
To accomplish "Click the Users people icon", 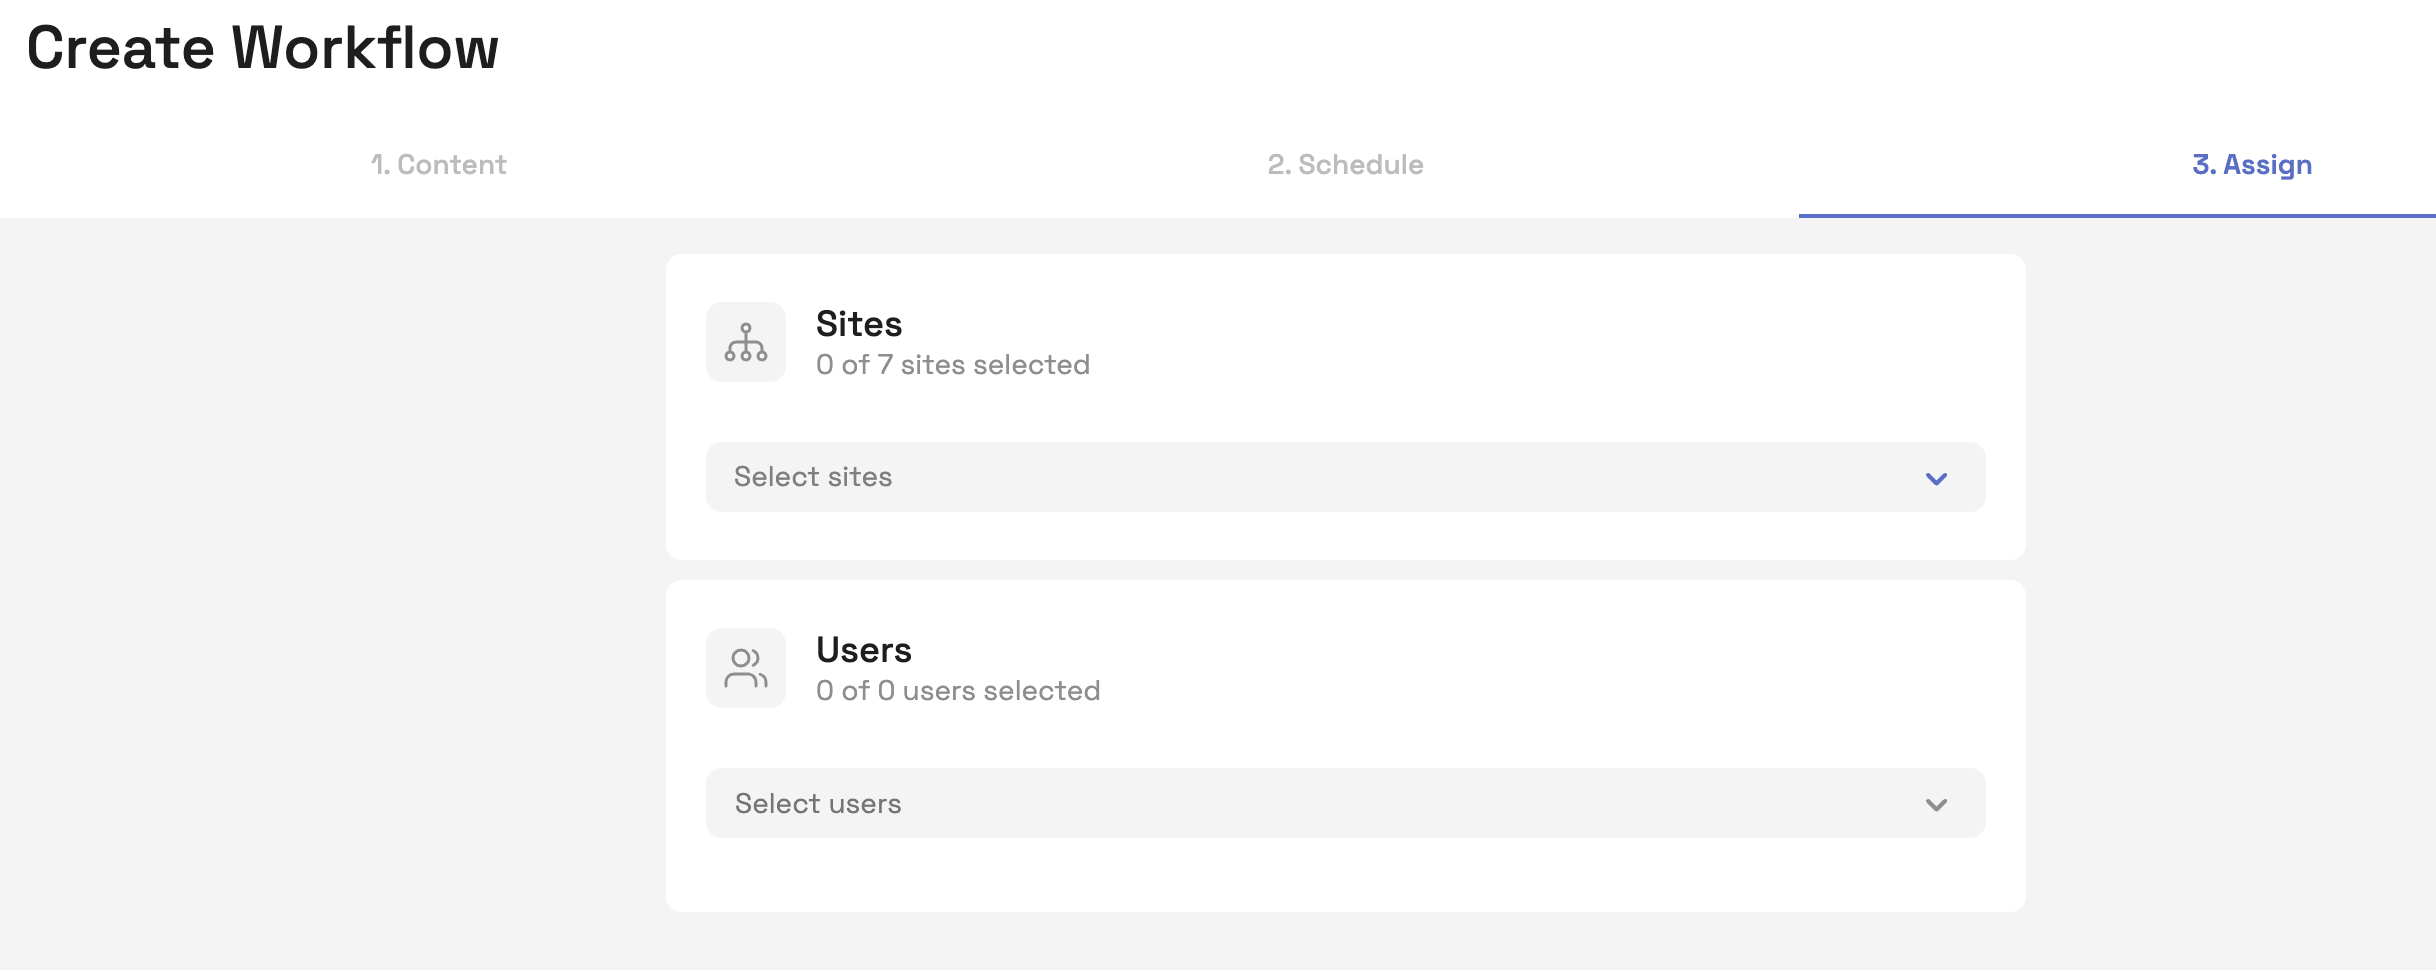I will point(746,668).
